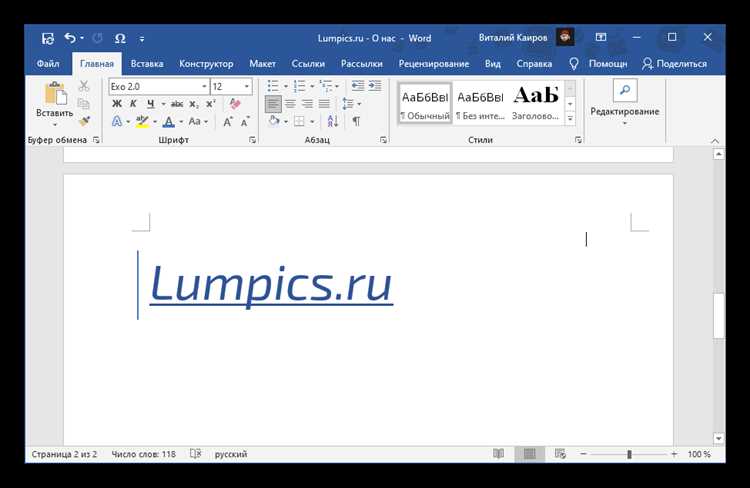Switch to the Вид tab

pos(493,64)
